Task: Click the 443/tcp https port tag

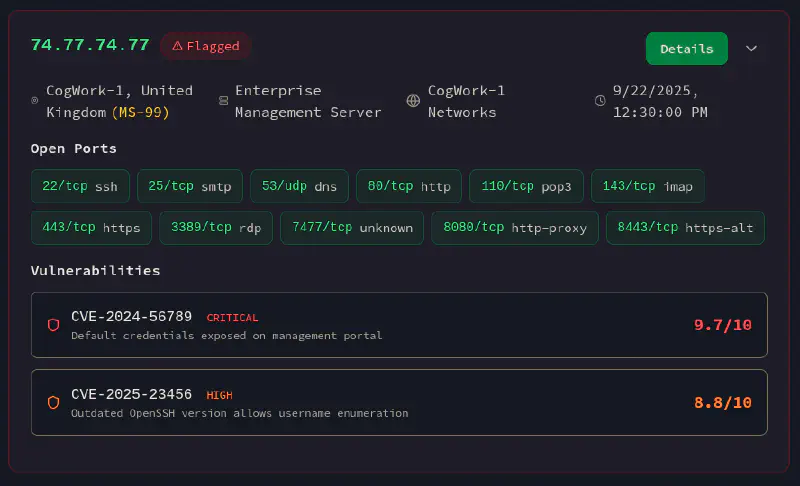Action: 92,228
